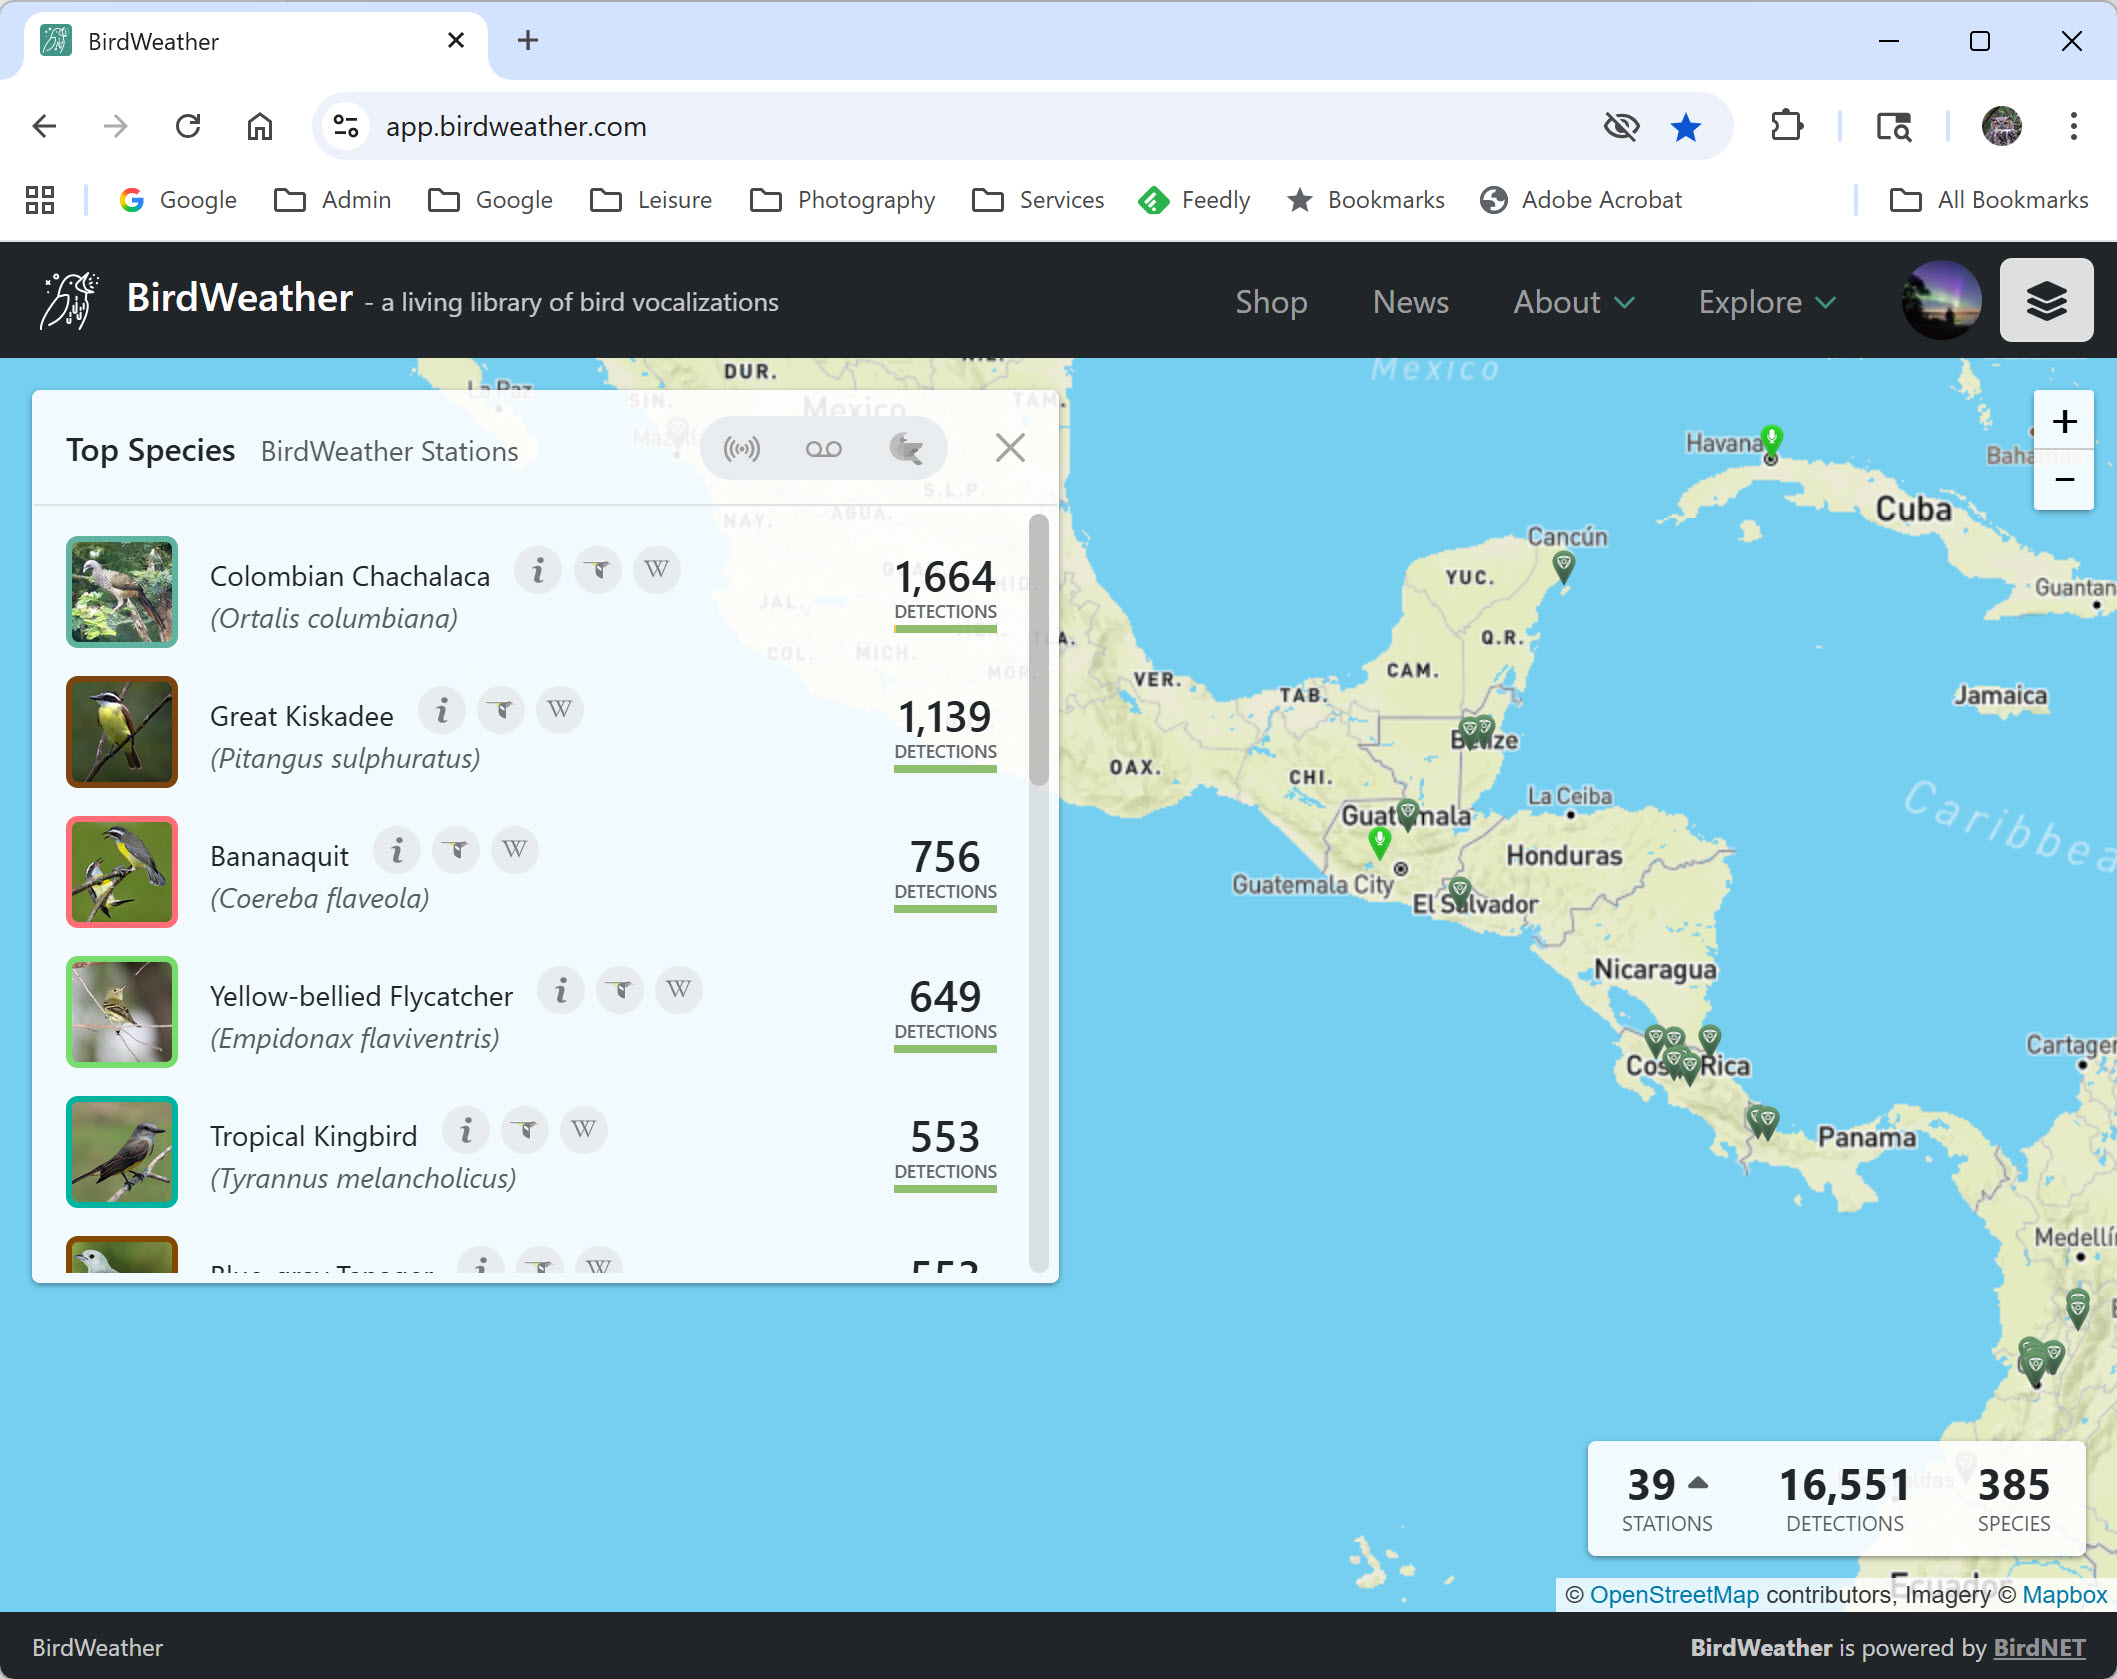Open info icon for Tropical Kingbird
Image resolution: width=2117 pixels, height=1679 pixels.
(x=466, y=1131)
